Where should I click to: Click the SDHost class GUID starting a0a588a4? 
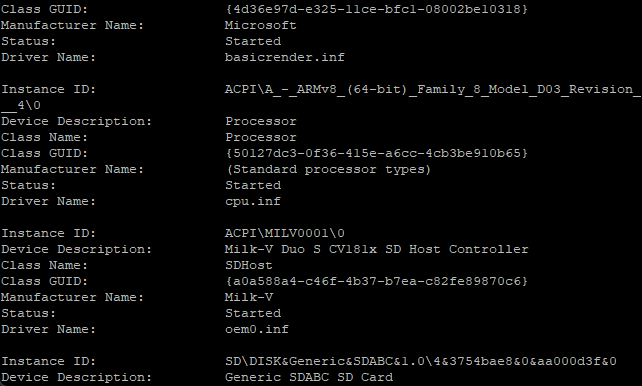(x=376, y=281)
